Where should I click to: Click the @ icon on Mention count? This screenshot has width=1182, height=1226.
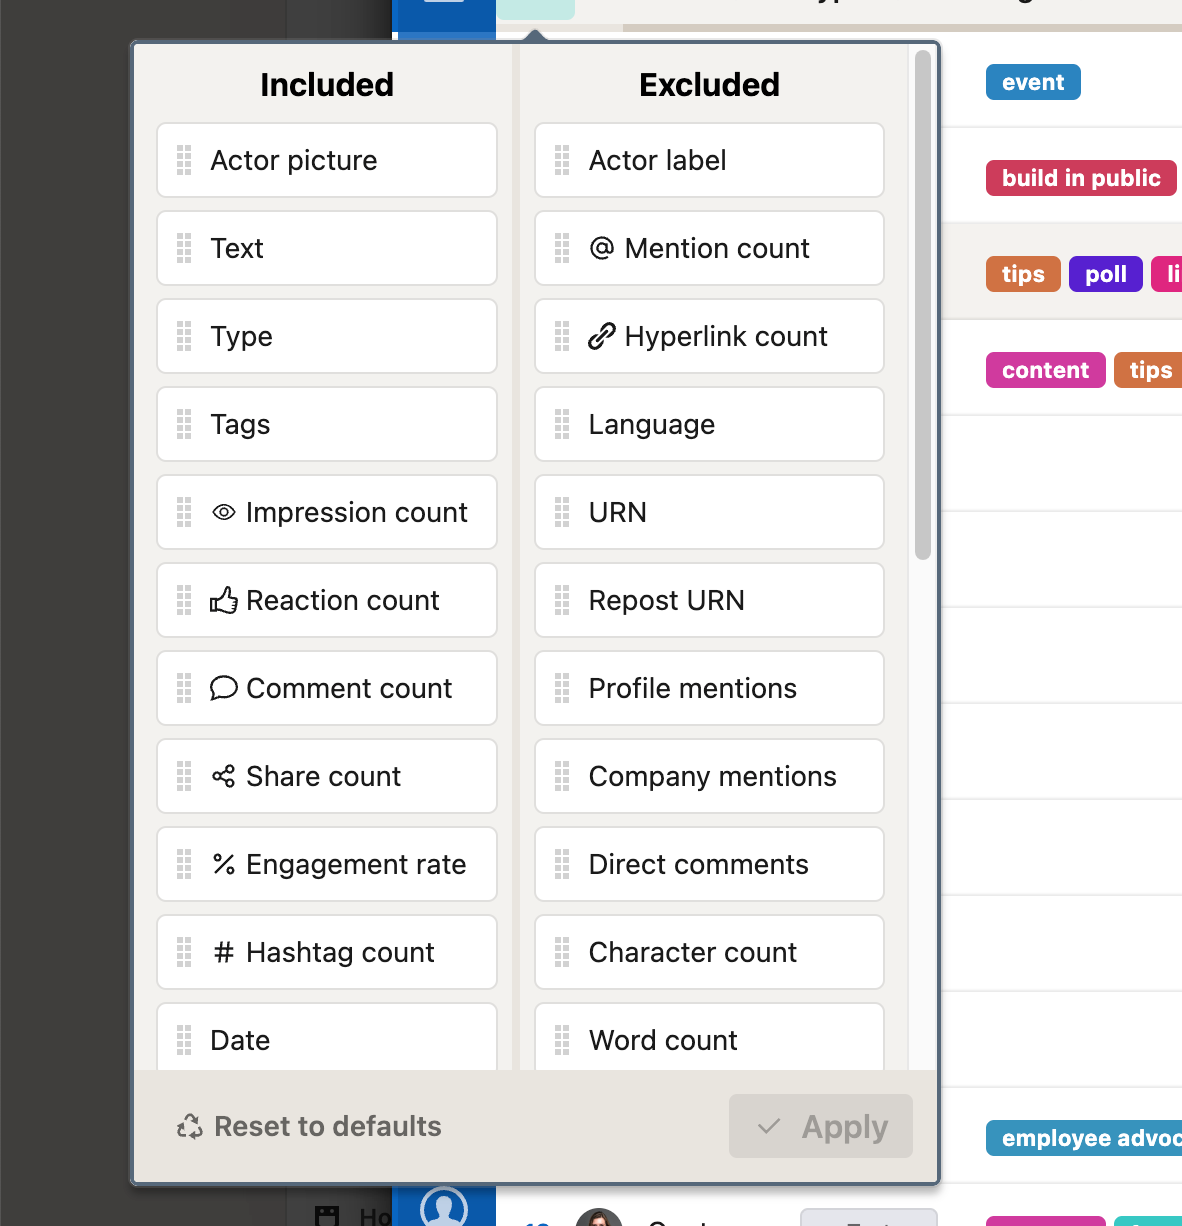pyautogui.click(x=601, y=248)
